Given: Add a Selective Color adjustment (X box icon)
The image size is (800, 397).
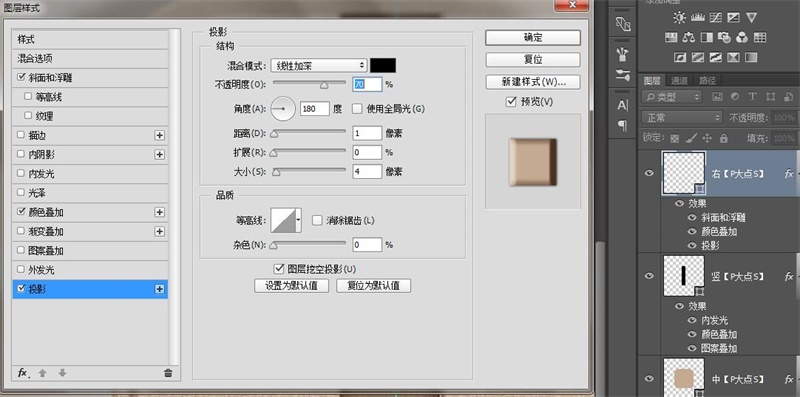Looking at the screenshot, I should coord(733,57).
